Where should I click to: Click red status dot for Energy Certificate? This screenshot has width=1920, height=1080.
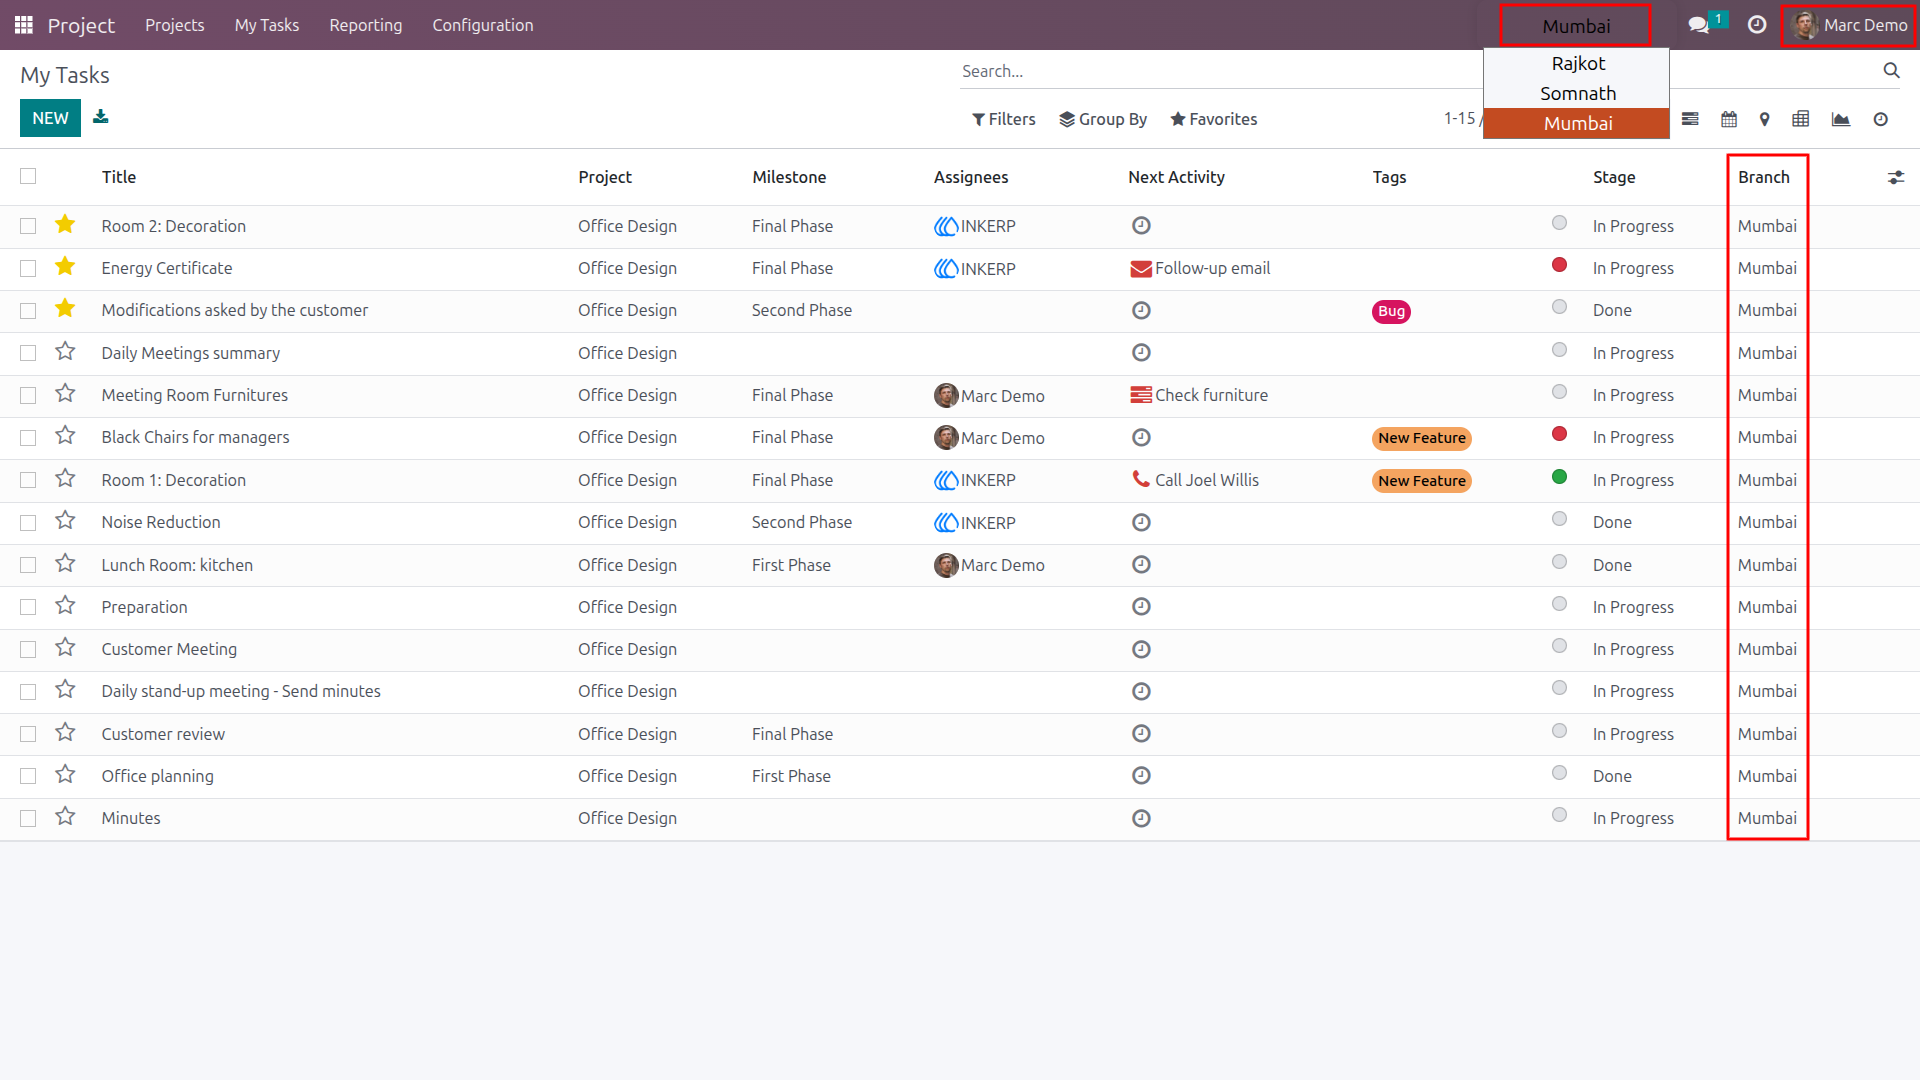(x=1559, y=265)
